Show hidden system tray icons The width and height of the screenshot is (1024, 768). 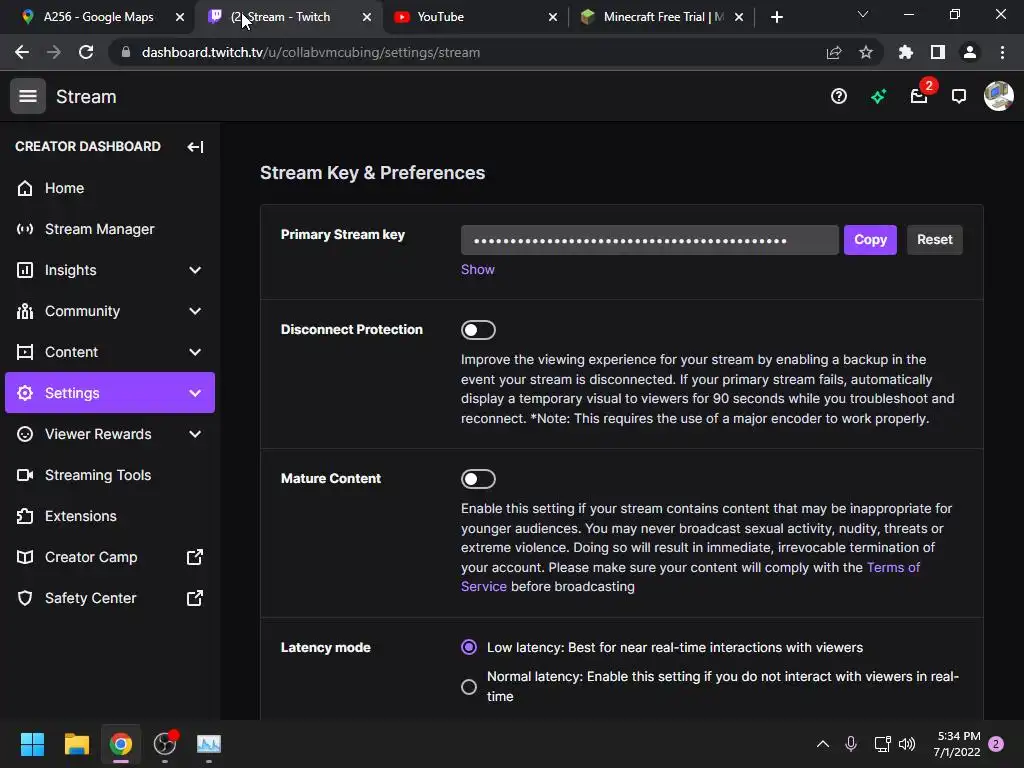click(x=823, y=744)
